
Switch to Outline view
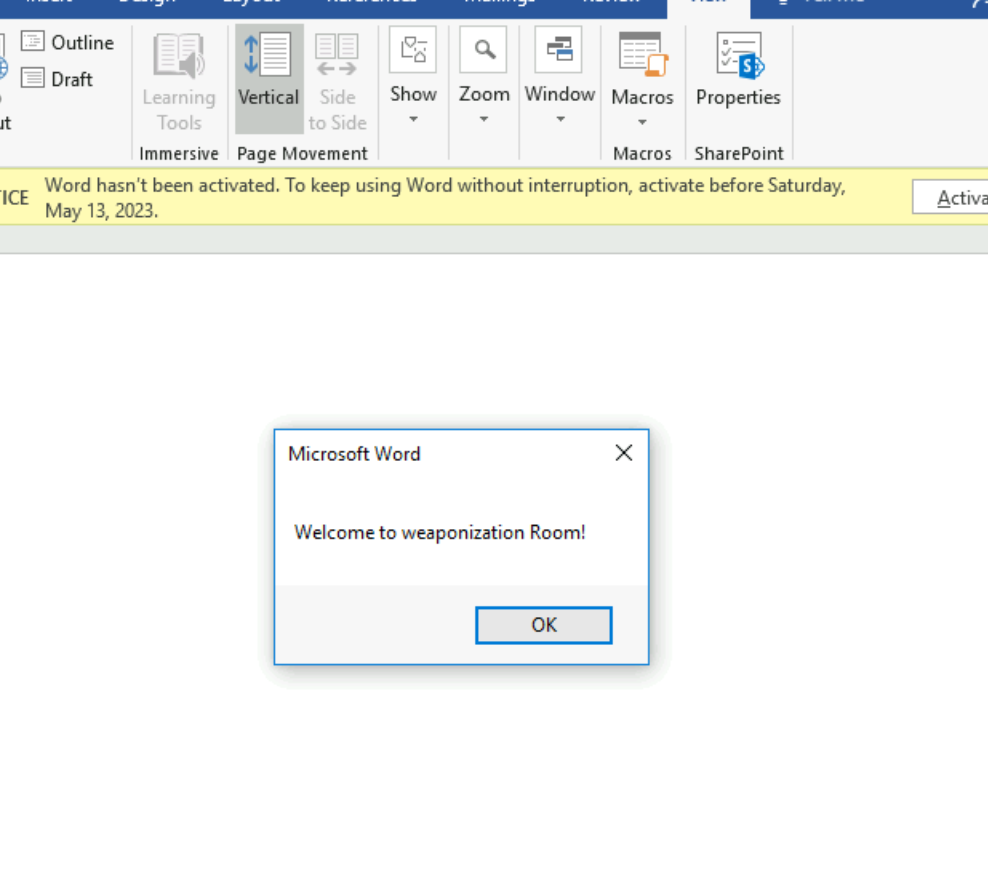69,42
